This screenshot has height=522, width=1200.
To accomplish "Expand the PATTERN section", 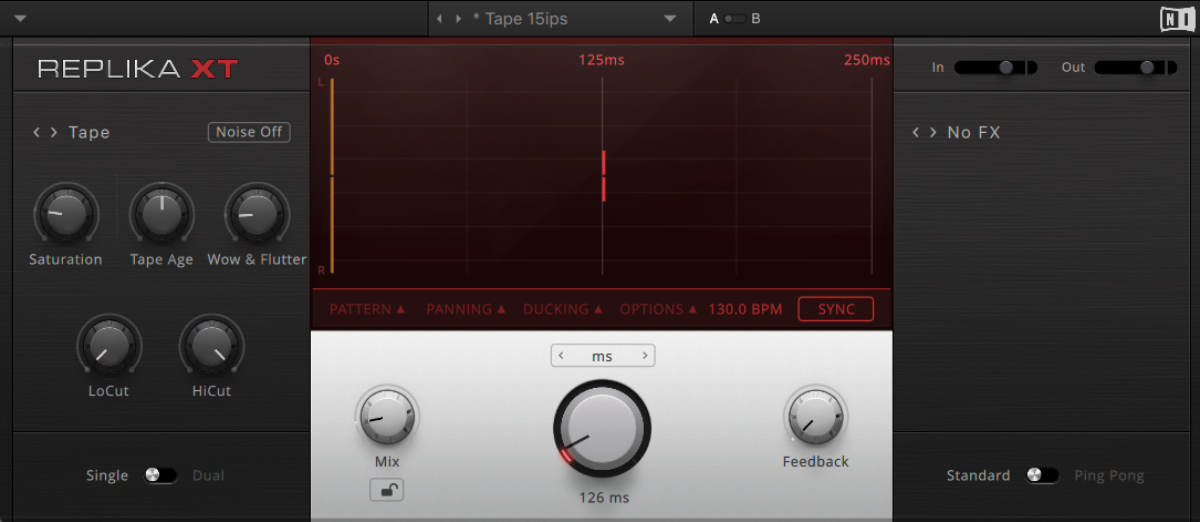I will pos(367,309).
